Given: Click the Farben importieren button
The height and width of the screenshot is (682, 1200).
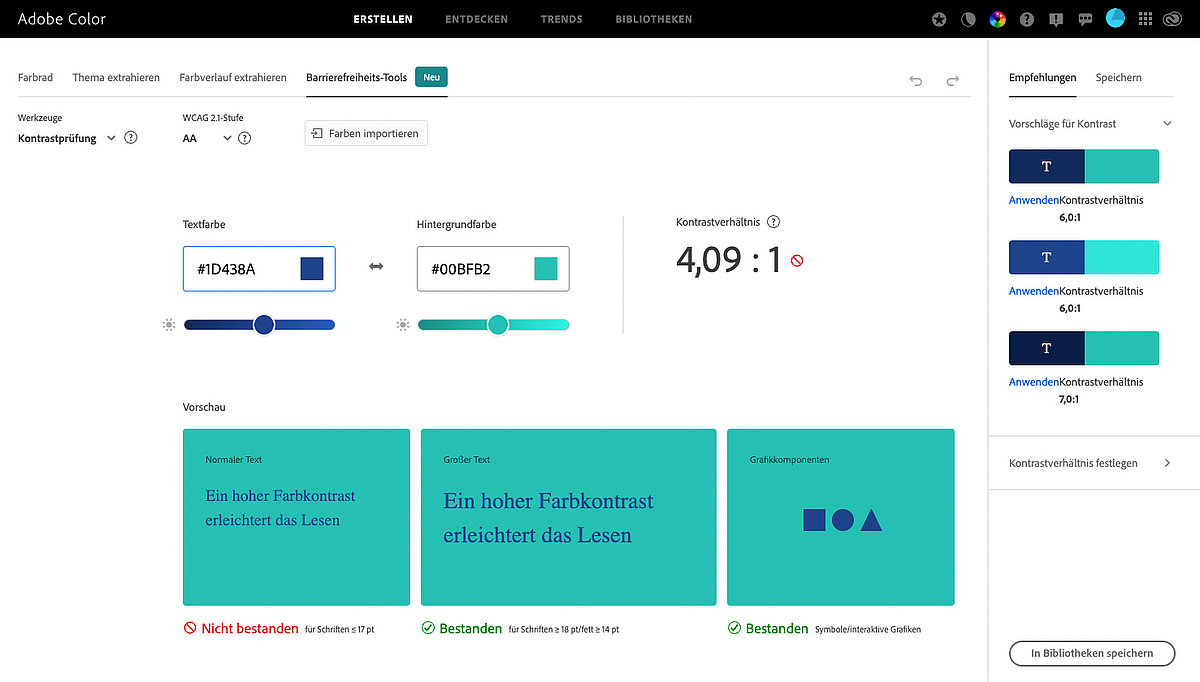Looking at the screenshot, I should pyautogui.click(x=366, y=133).
